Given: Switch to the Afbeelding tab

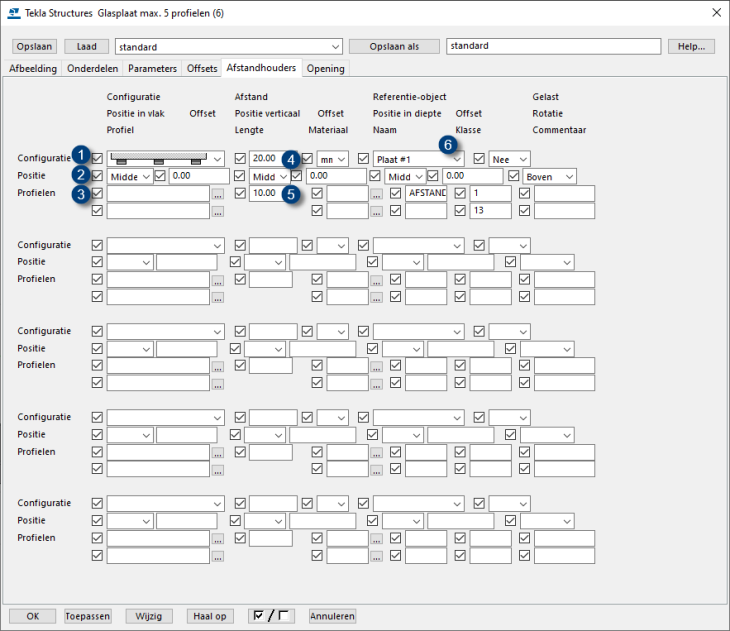Looking at the screenshot, I should click(33, 69).
